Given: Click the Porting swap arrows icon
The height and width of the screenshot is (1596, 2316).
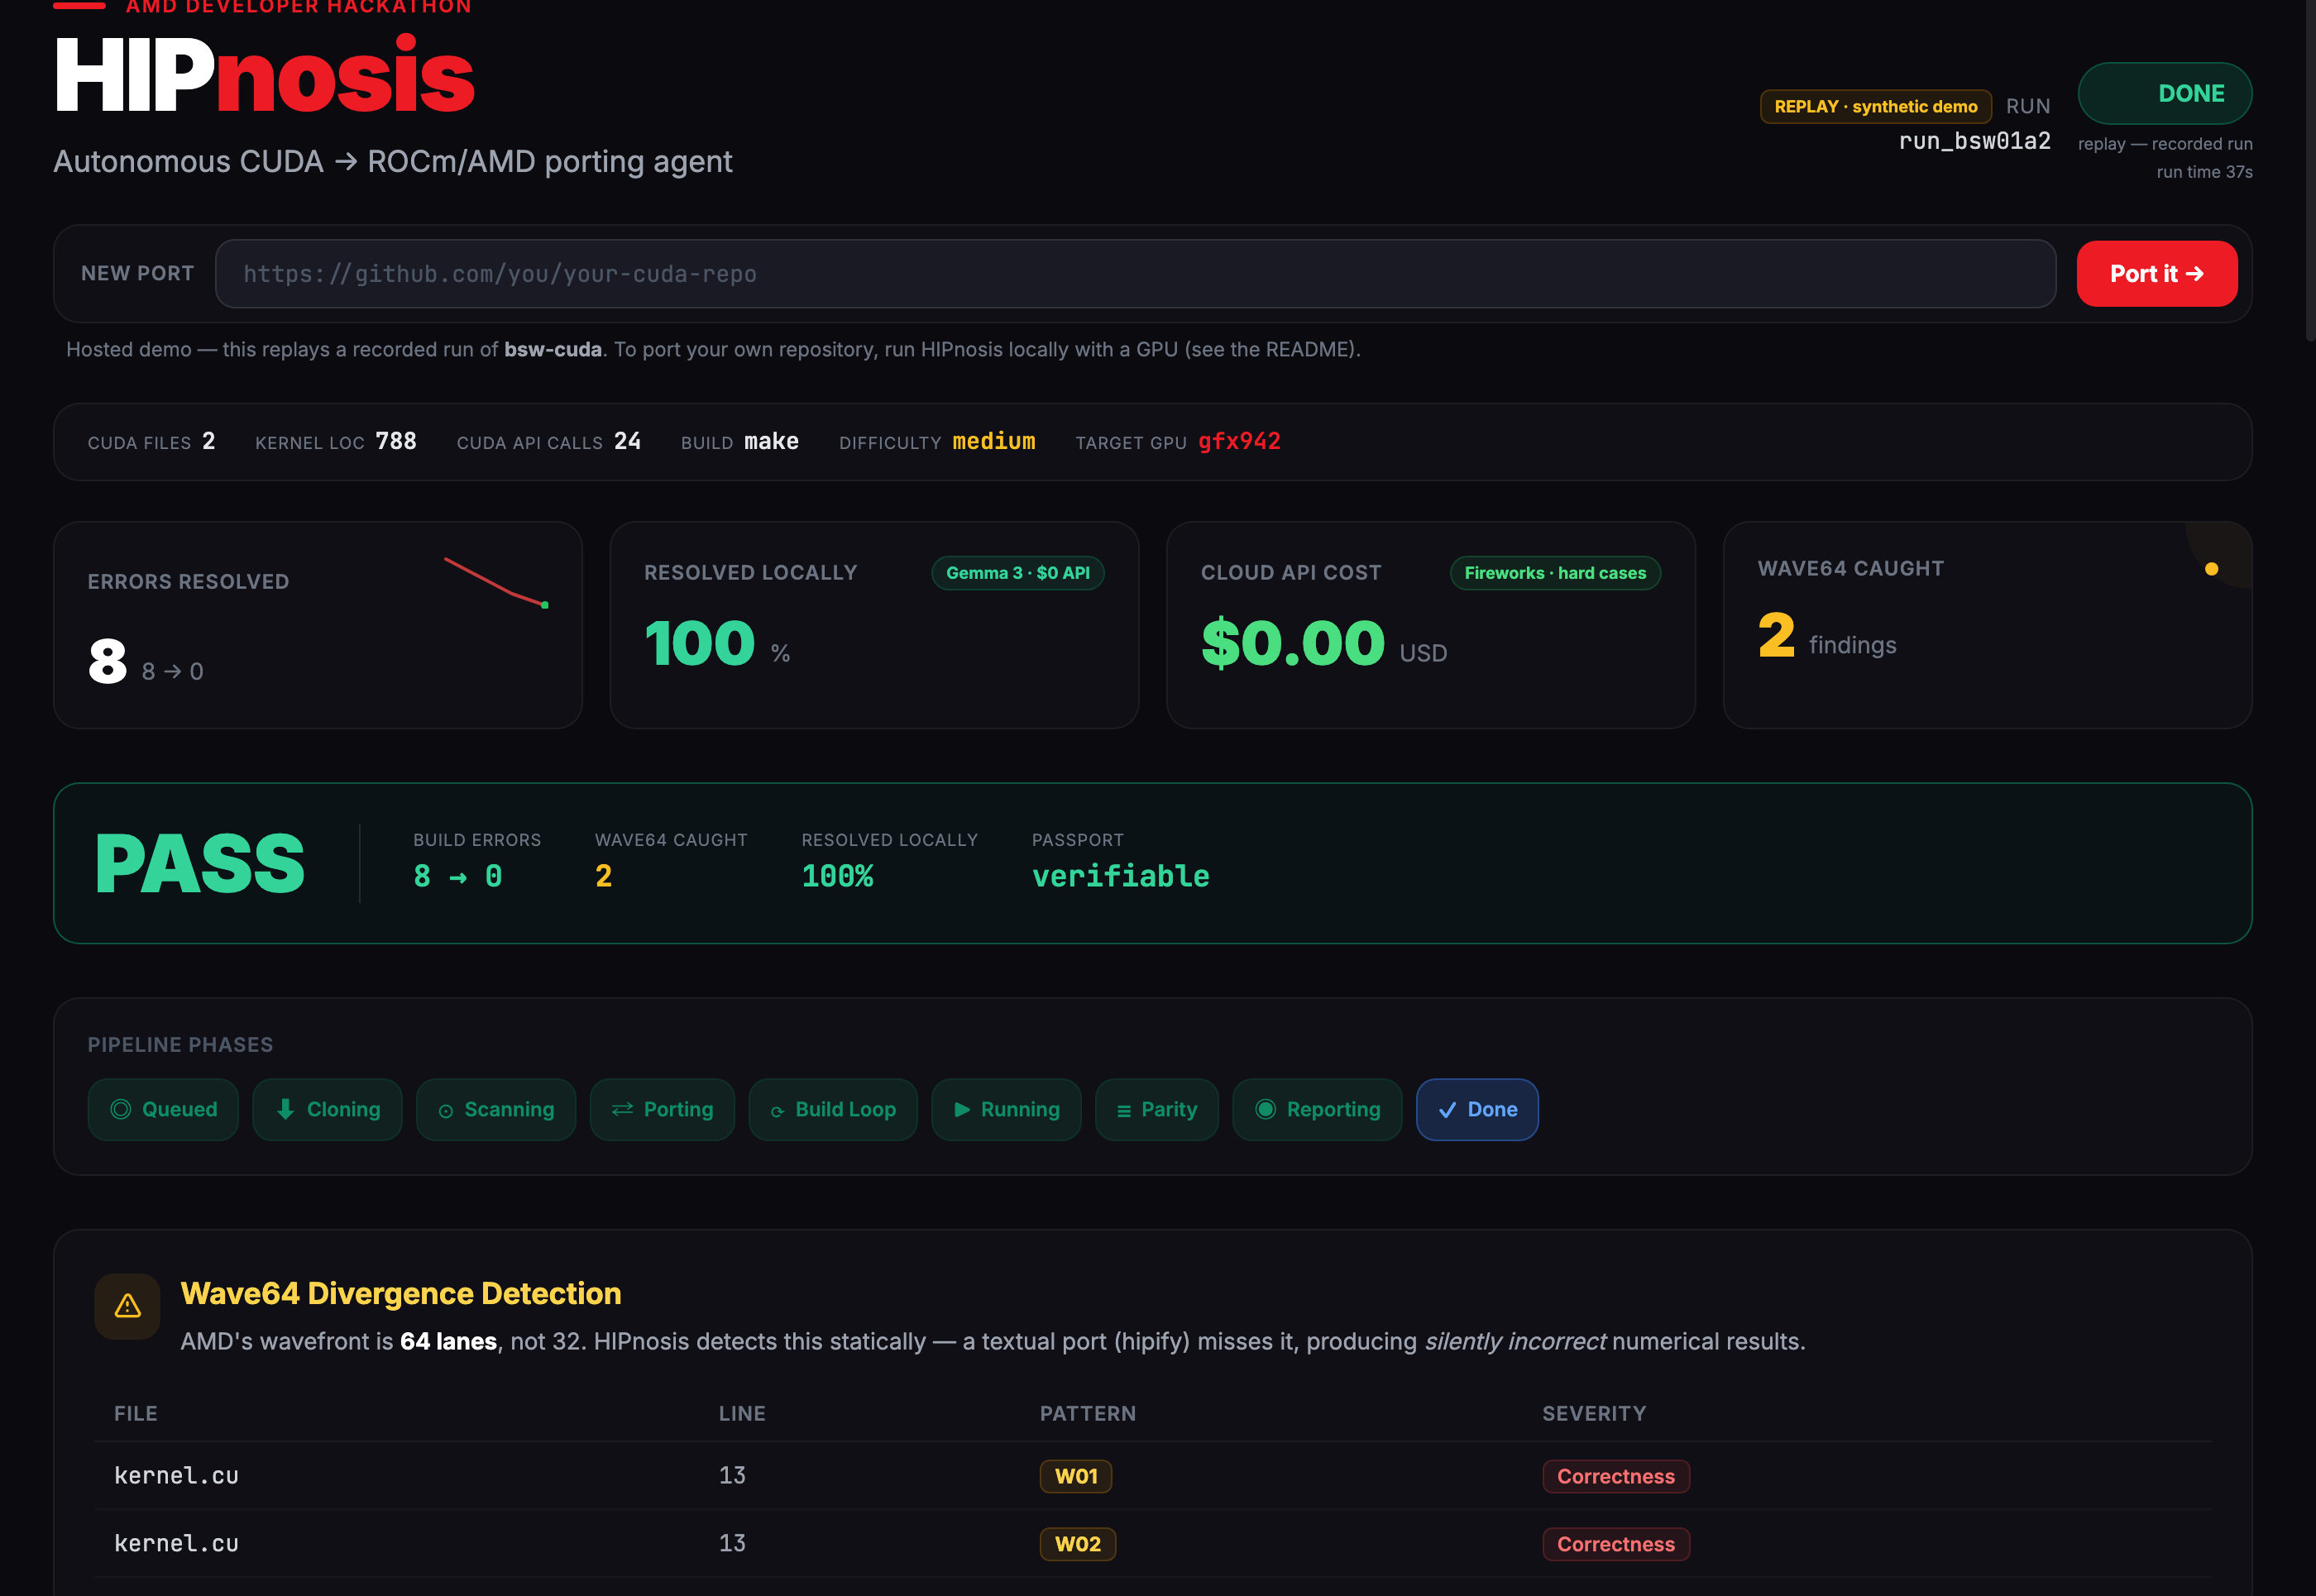Looking at the screenshot, I should point(622,1109).
